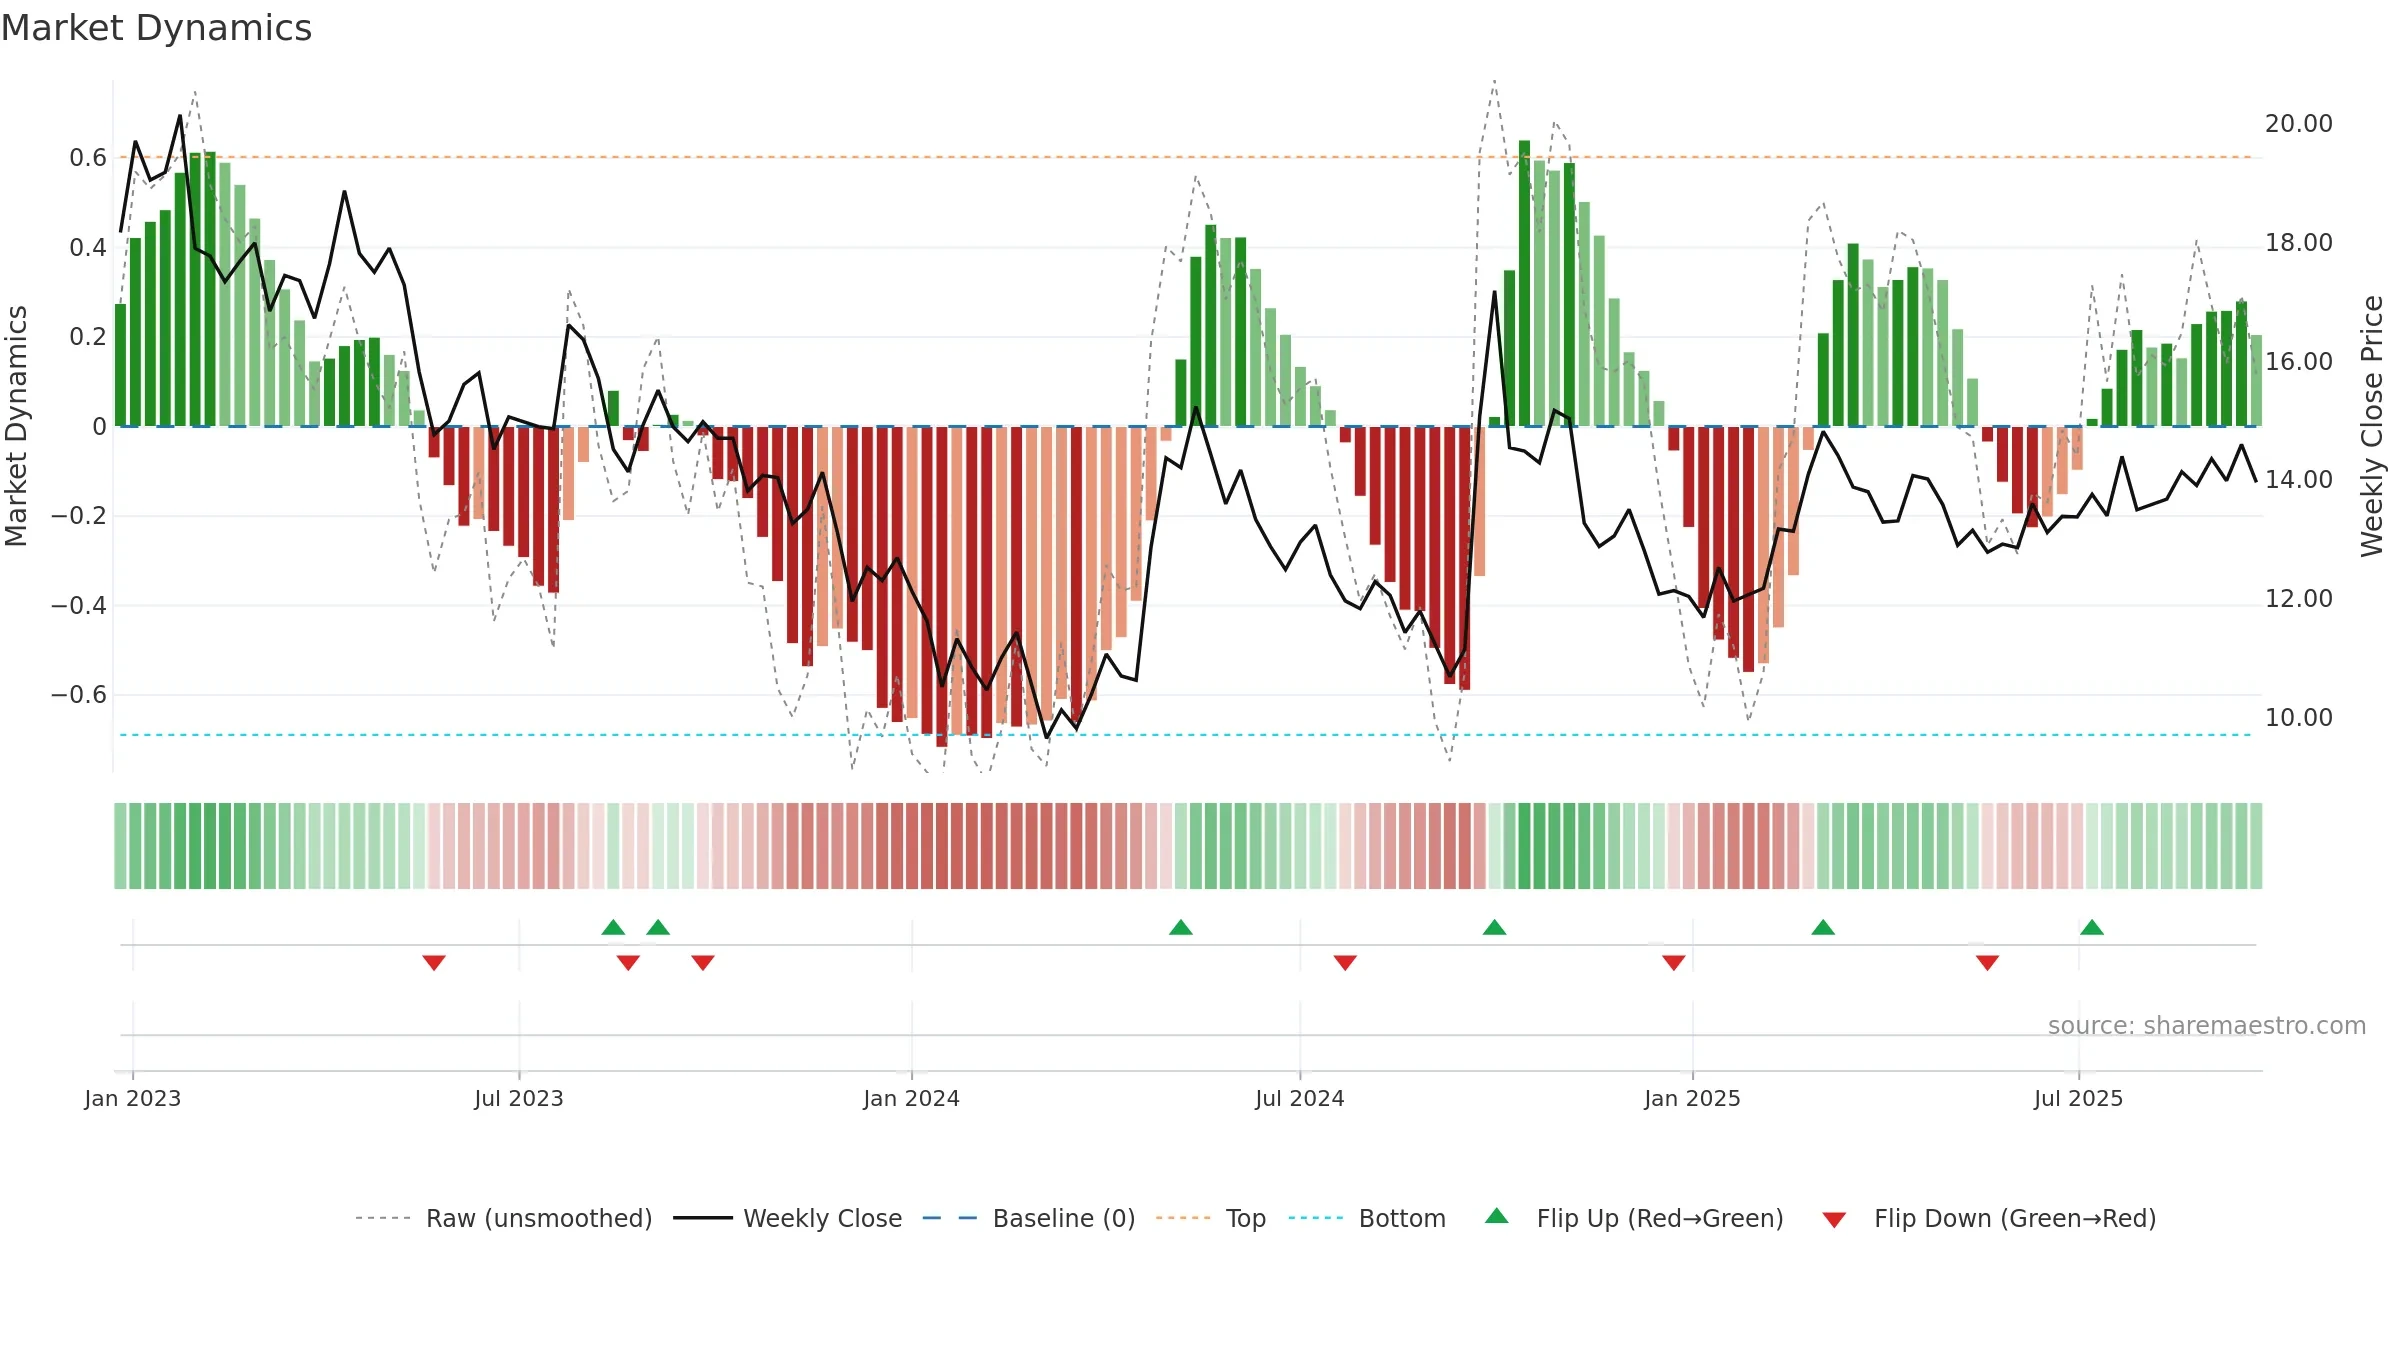Toggle the Bottom legend entry
The height and width of the screenshot is (1350, 2400).
[1367, 1218]
